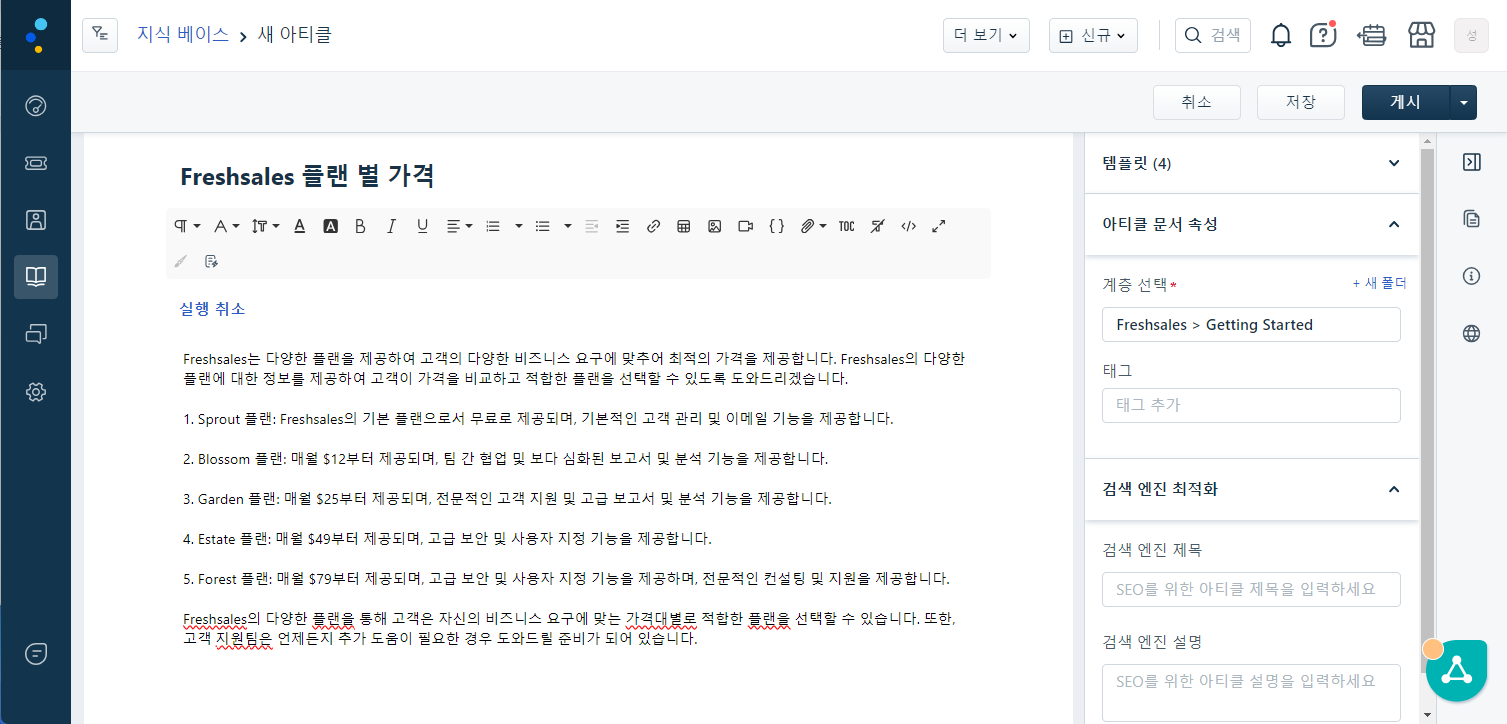Focus the 검색 search box

point(1212,35)
